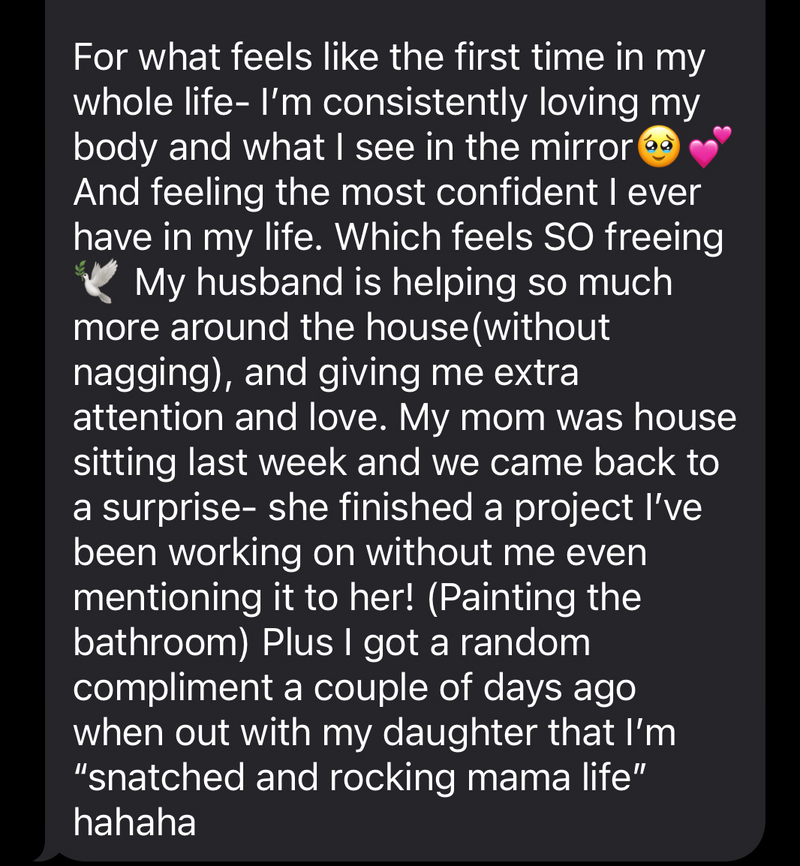Click the word "surprise"
Image resolution: width=800 pixels, height=866 pixels.
point(176,508)
